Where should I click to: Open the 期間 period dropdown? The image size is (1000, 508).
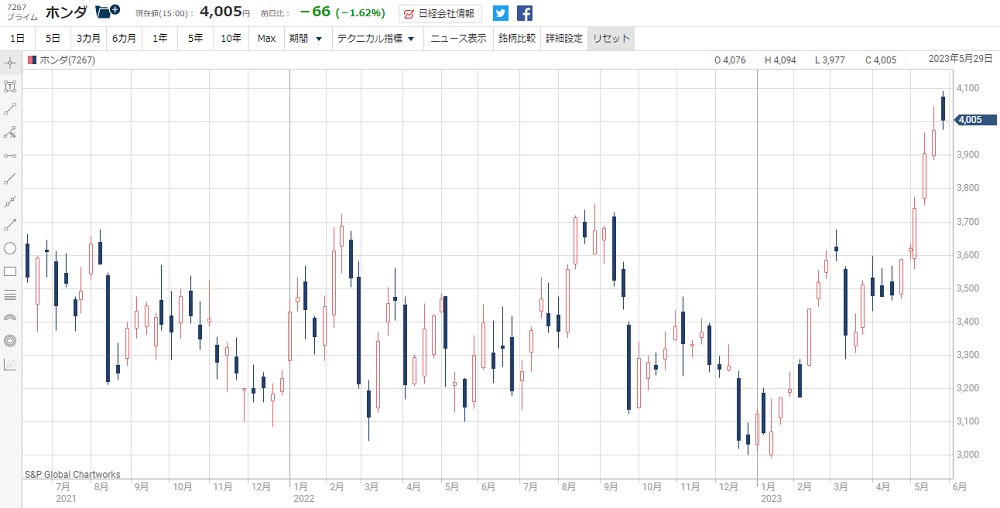pyautogui.click(x=306, y=38)
